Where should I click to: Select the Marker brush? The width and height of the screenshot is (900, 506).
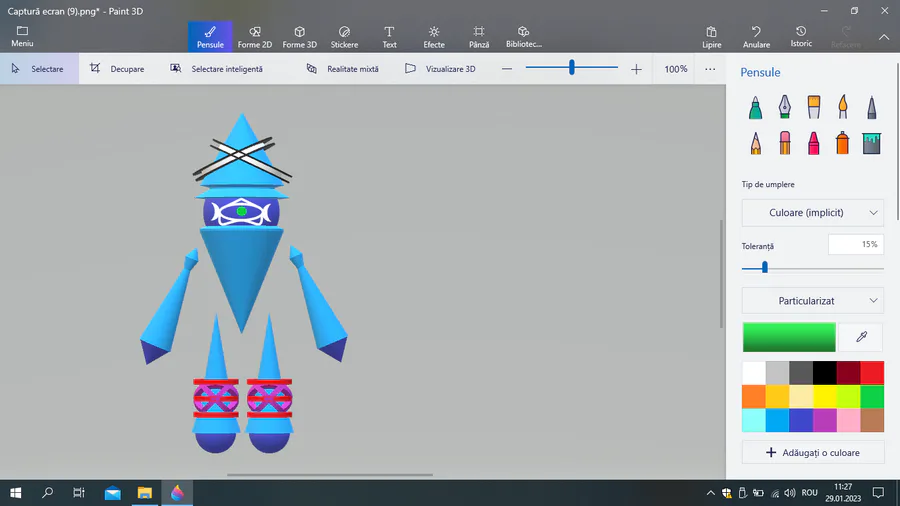(755, 107)
